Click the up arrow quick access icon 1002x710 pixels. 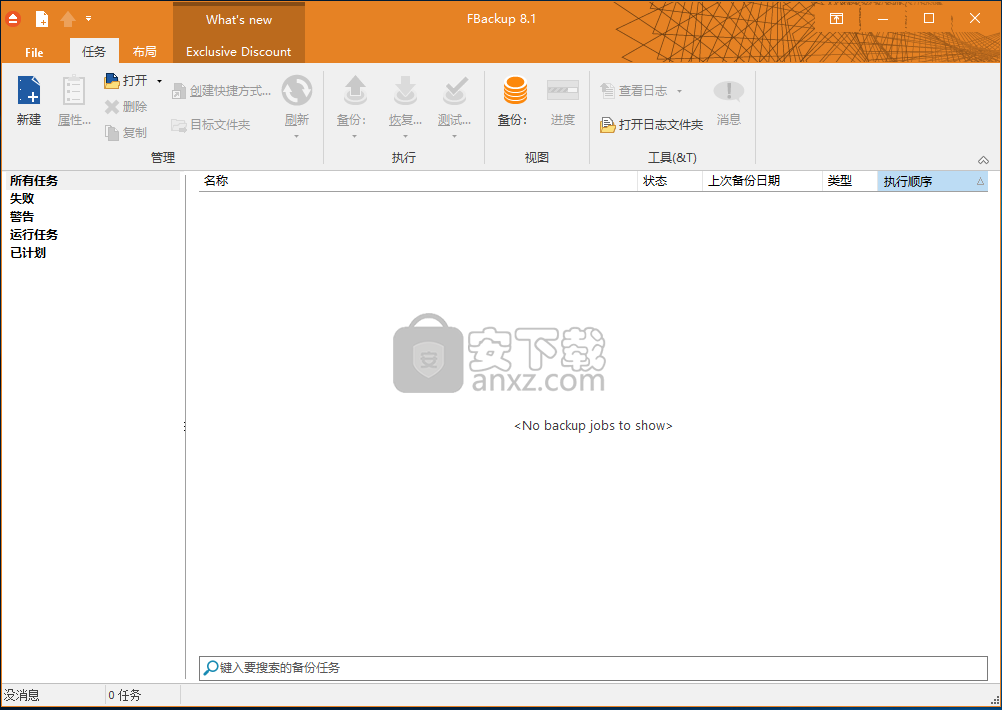[68, 19]
